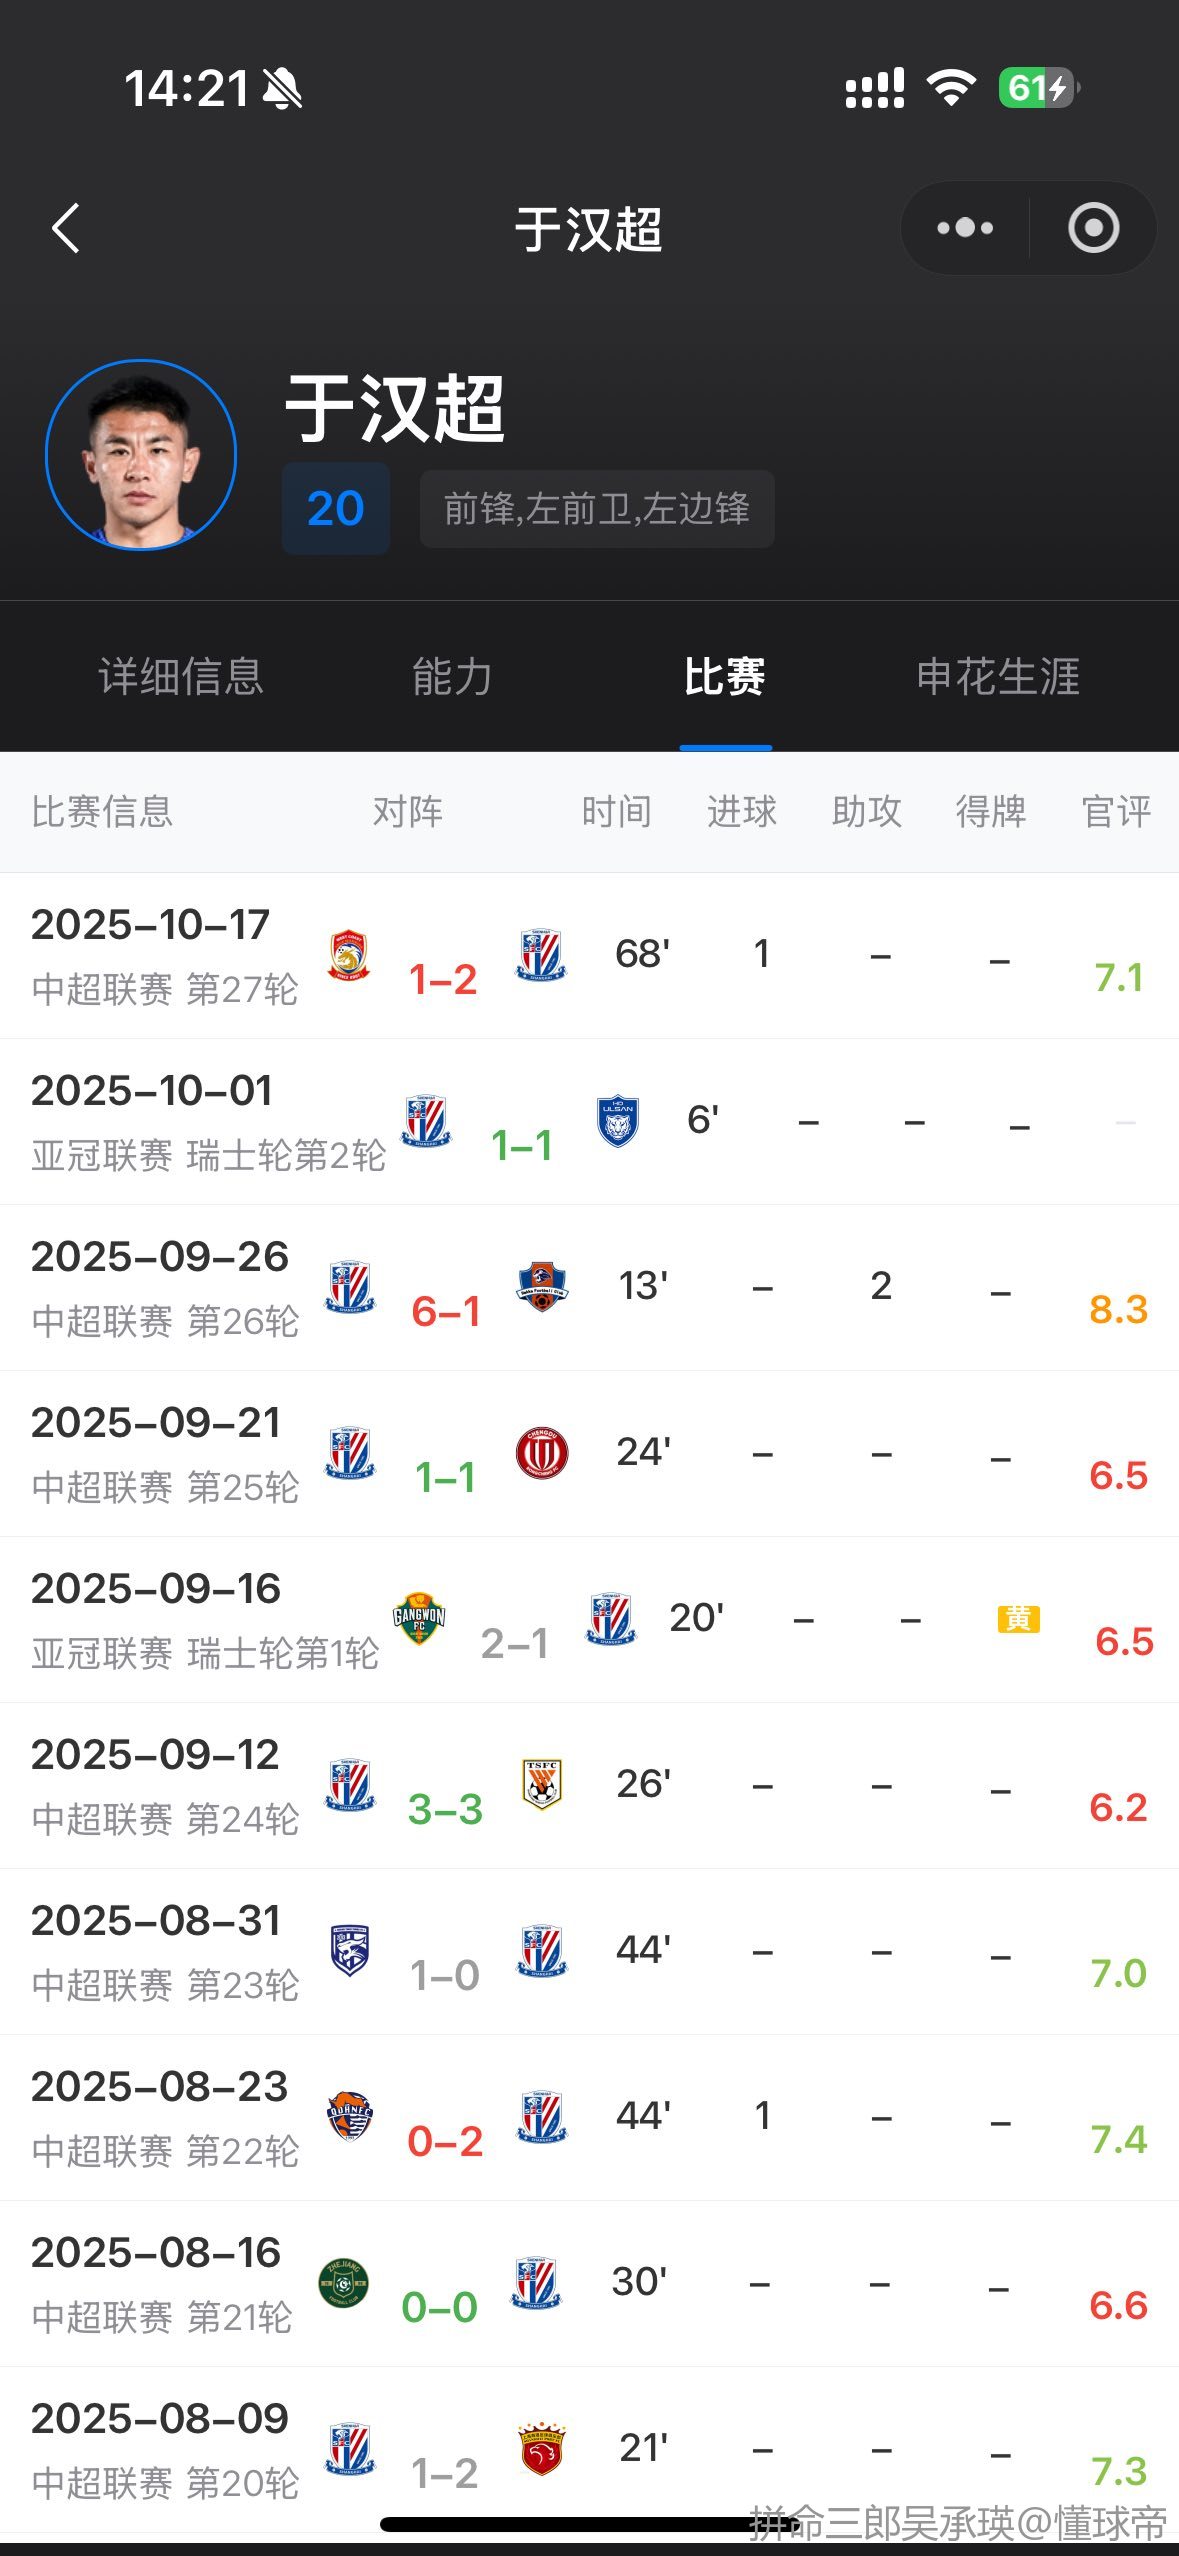Tap the 前锋,左前卫,左边锋 position tag
Viewport: 1179px width, 2556px height.
597,509
